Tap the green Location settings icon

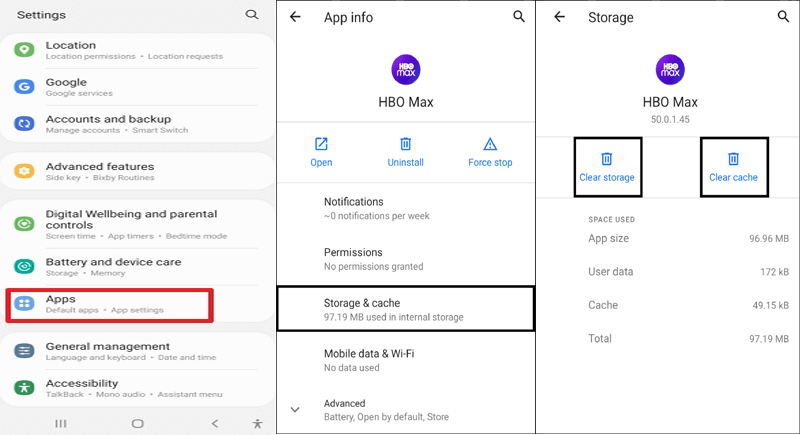coord(24,50)
